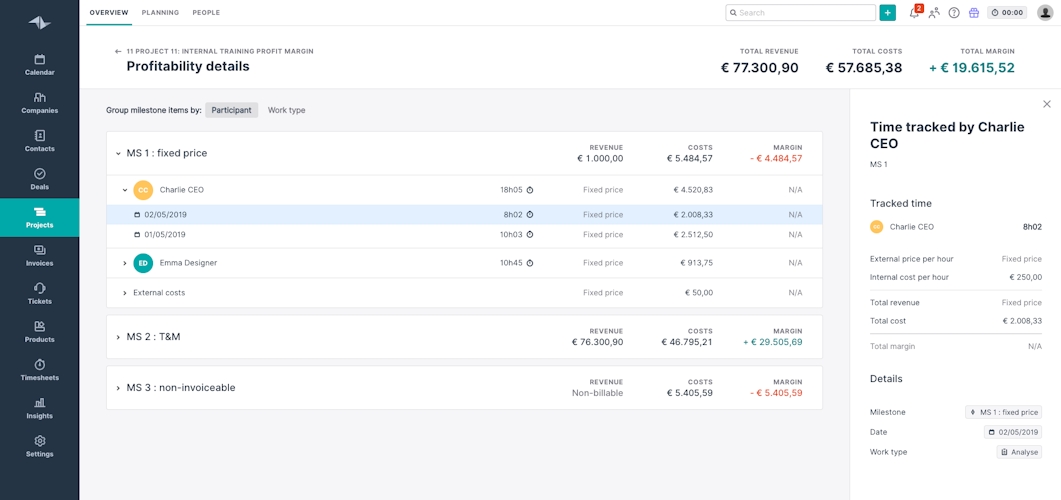The height and width of the screenshot is (500, 1061).
Task: Expand the Emma Designer row
Action: point(125,263)
